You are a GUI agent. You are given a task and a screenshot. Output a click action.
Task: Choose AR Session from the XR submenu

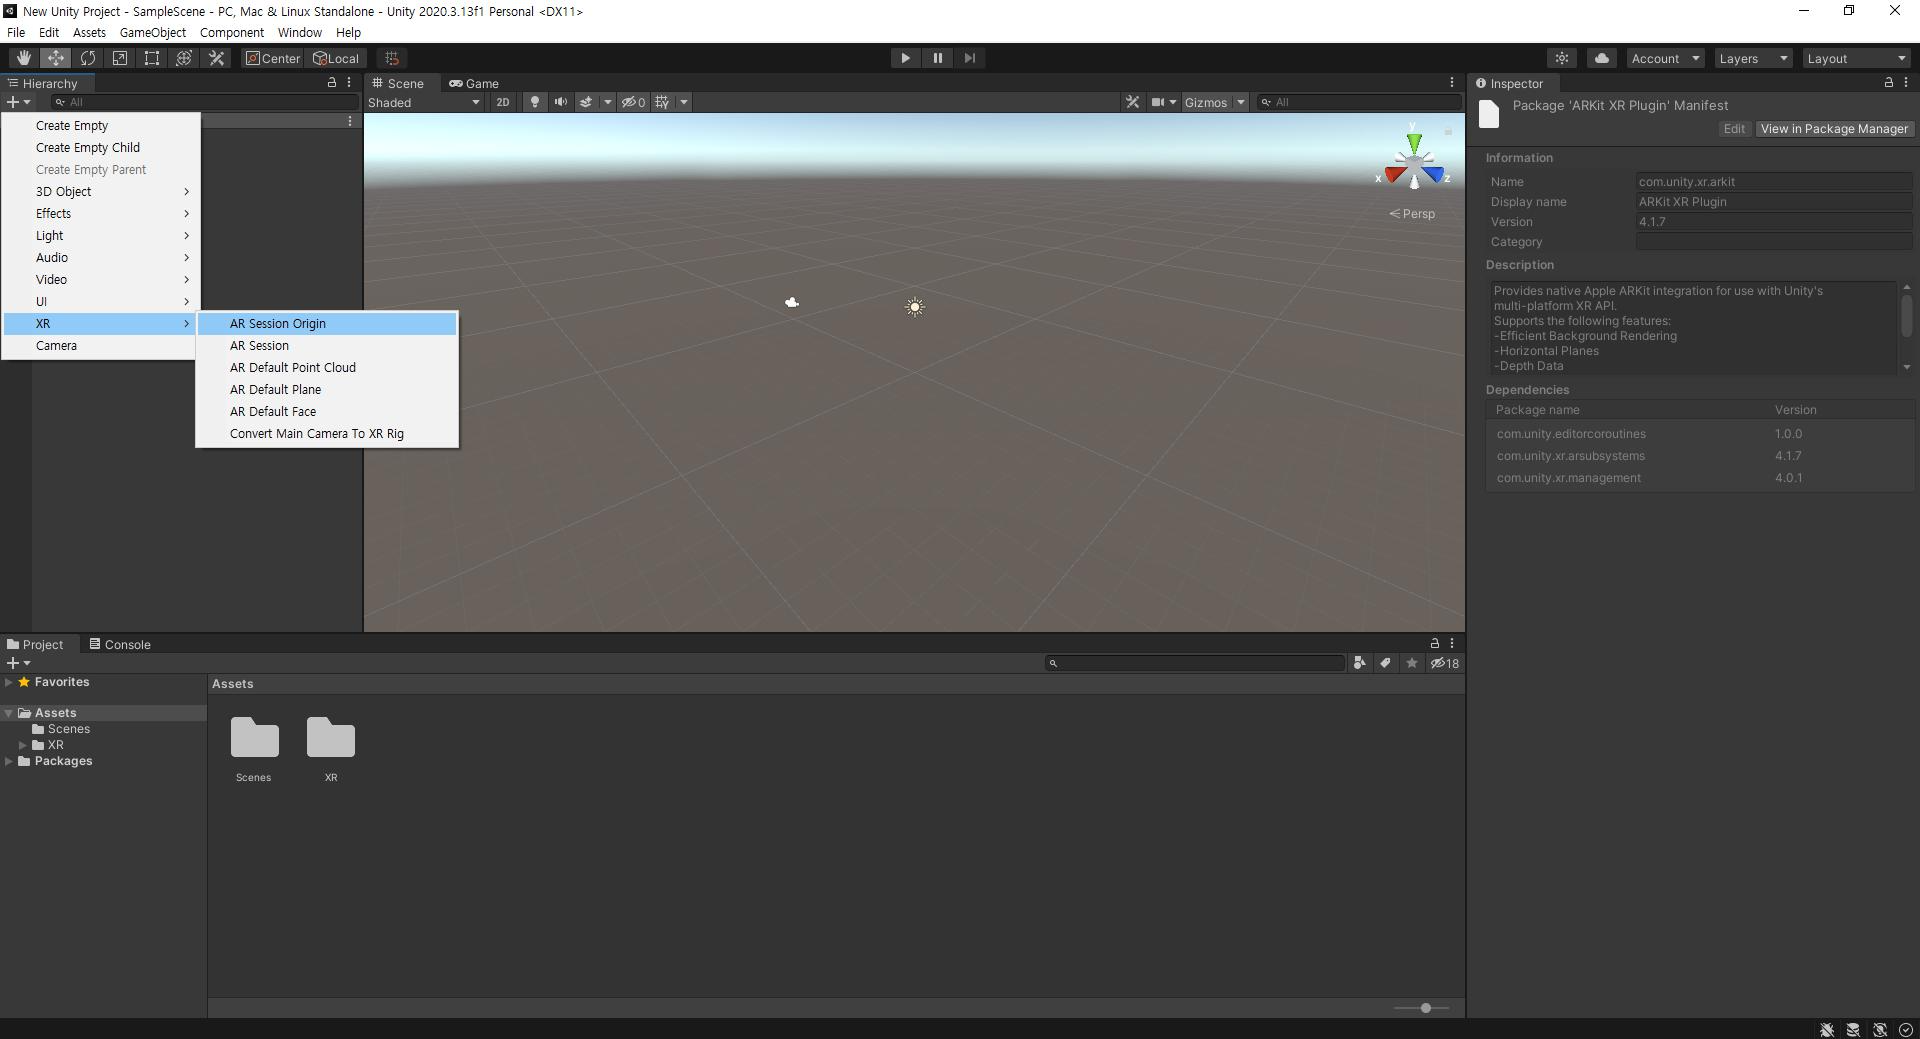click(327, 345)
